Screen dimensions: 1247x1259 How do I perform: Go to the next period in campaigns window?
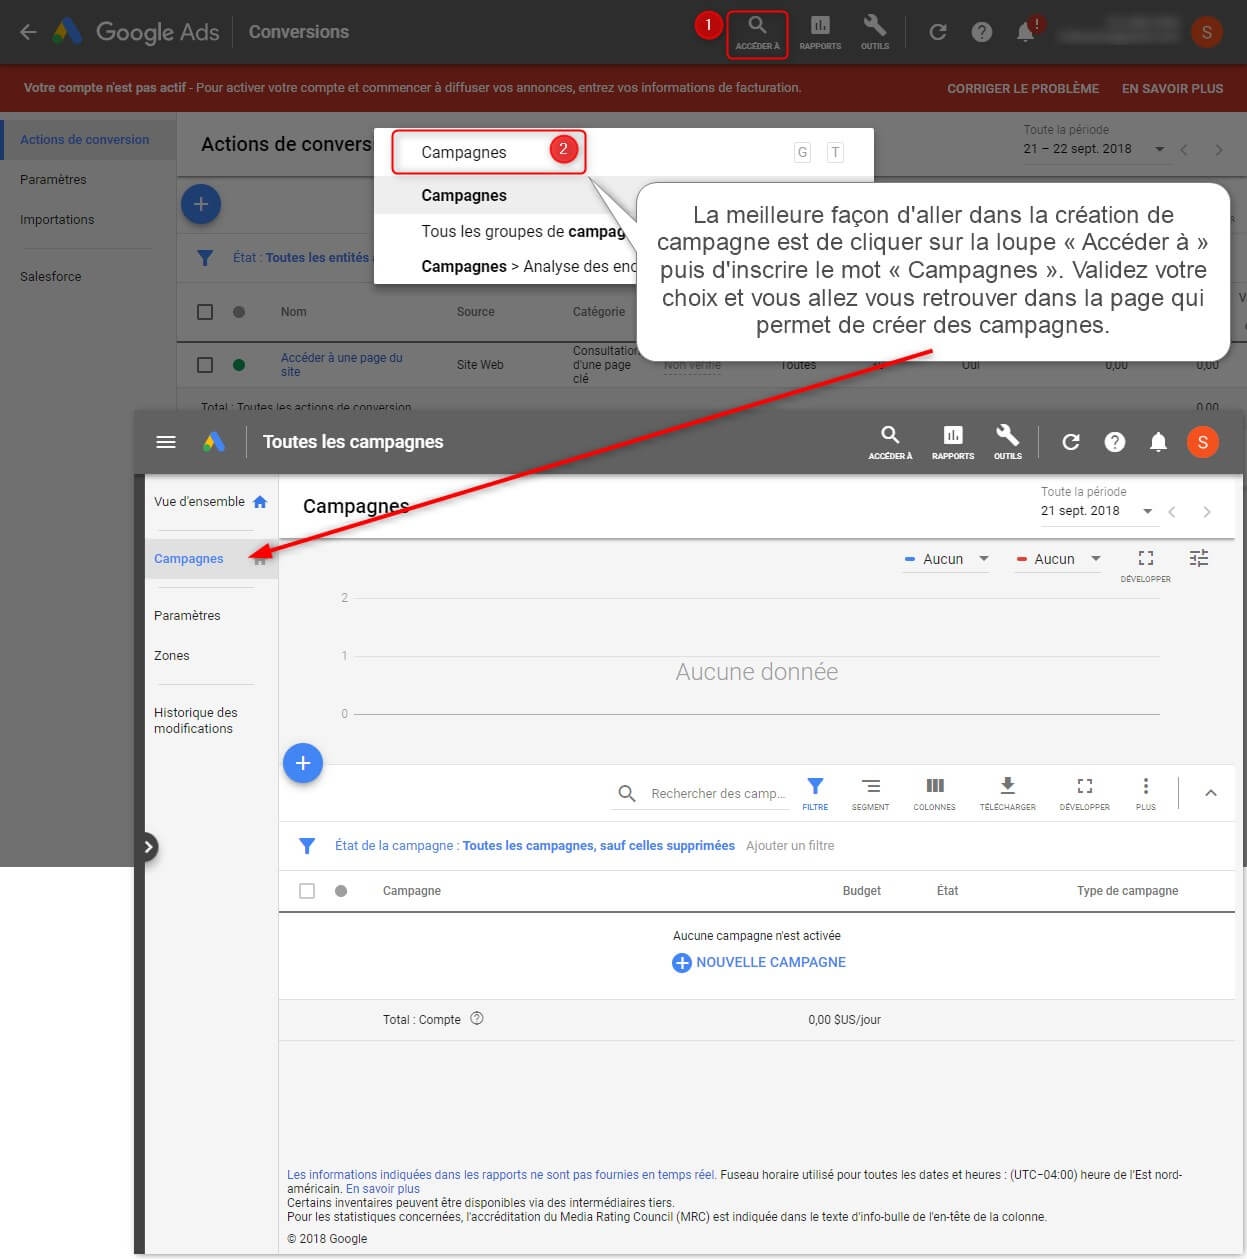pyautogui.click(x=1207, y=512)
